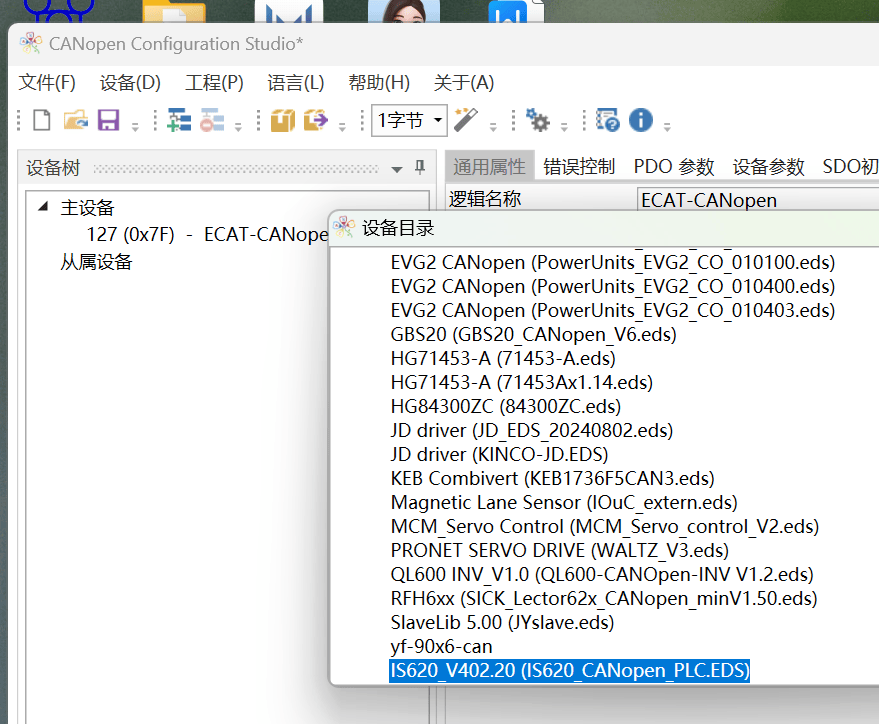Screen dimensions: 879x724
Task: Open overflow arrow after information icon
Action: [667, 126]
